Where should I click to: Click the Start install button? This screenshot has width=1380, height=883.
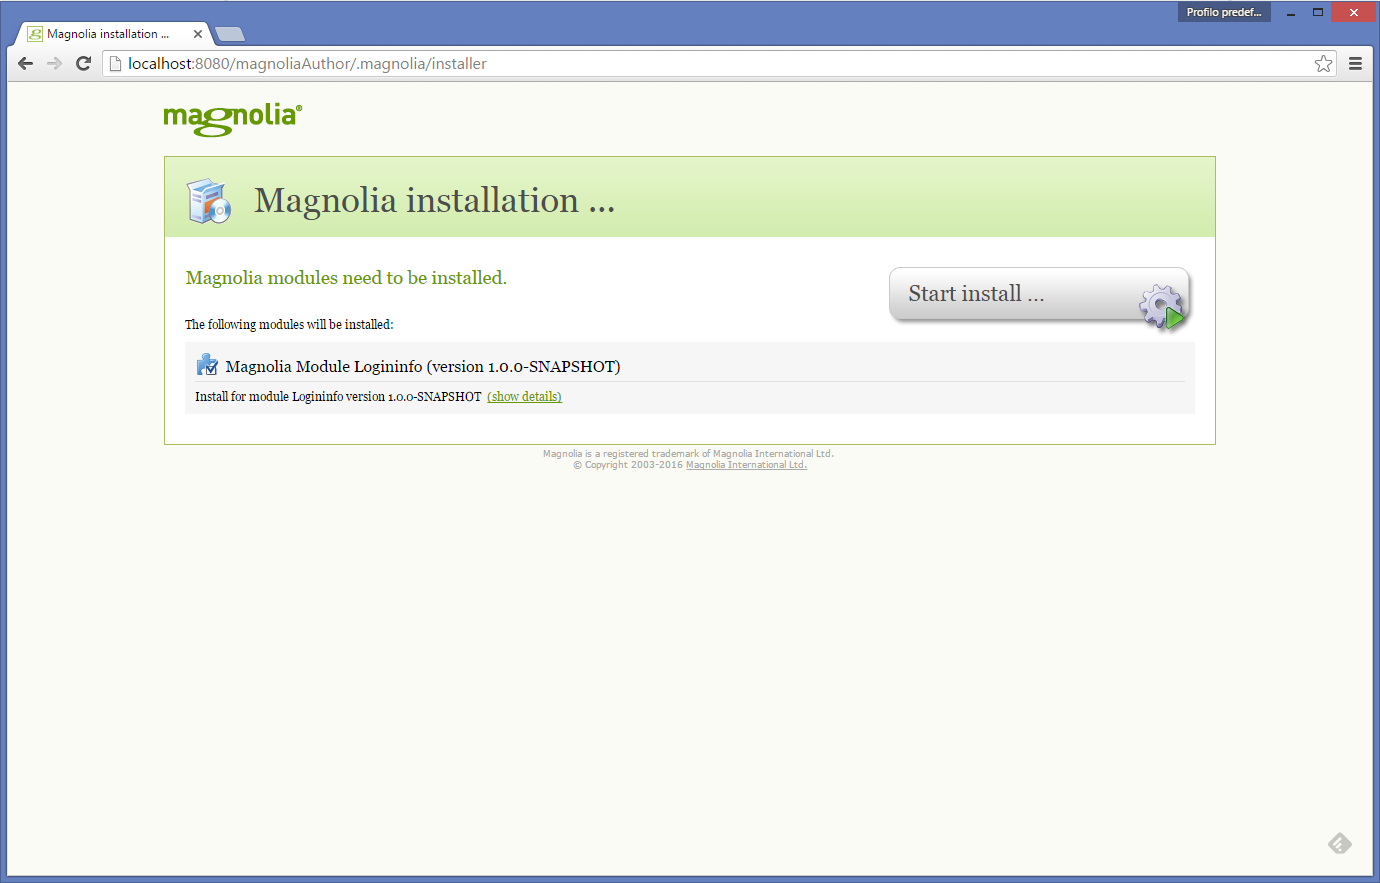pos(1039,295)
